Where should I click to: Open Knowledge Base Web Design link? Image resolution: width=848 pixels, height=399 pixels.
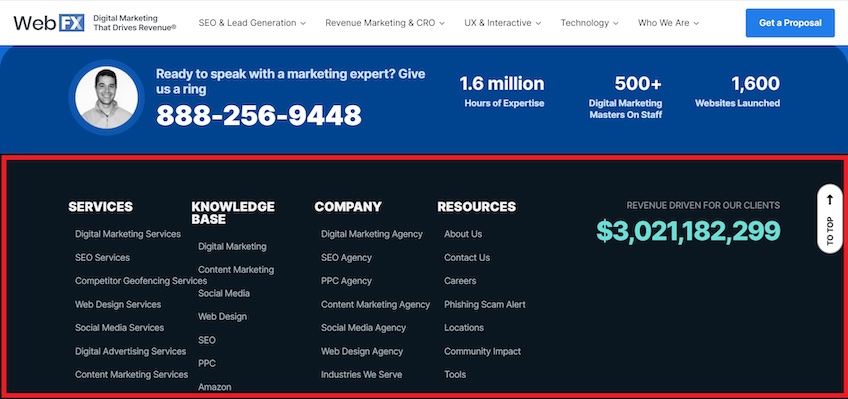coord(222,317)
